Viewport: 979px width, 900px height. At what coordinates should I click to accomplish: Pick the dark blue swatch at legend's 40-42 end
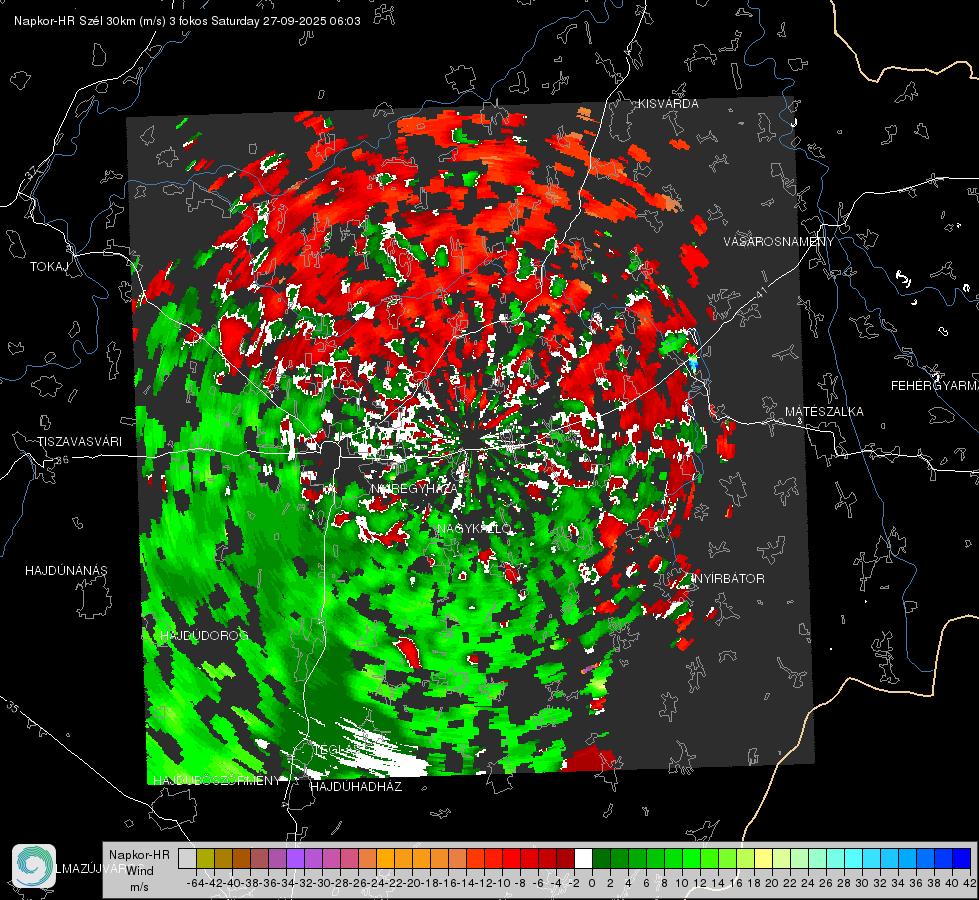[x=962, y=859]
